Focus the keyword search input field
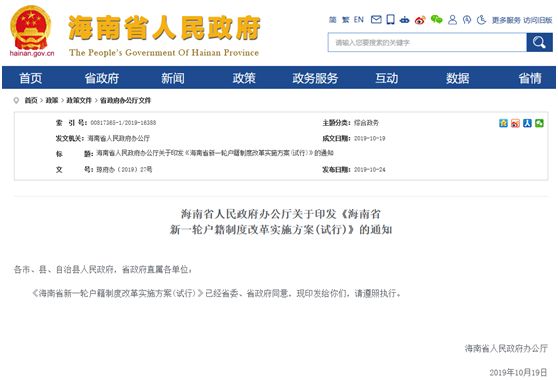The image size is (558, 380). (427, 42)
